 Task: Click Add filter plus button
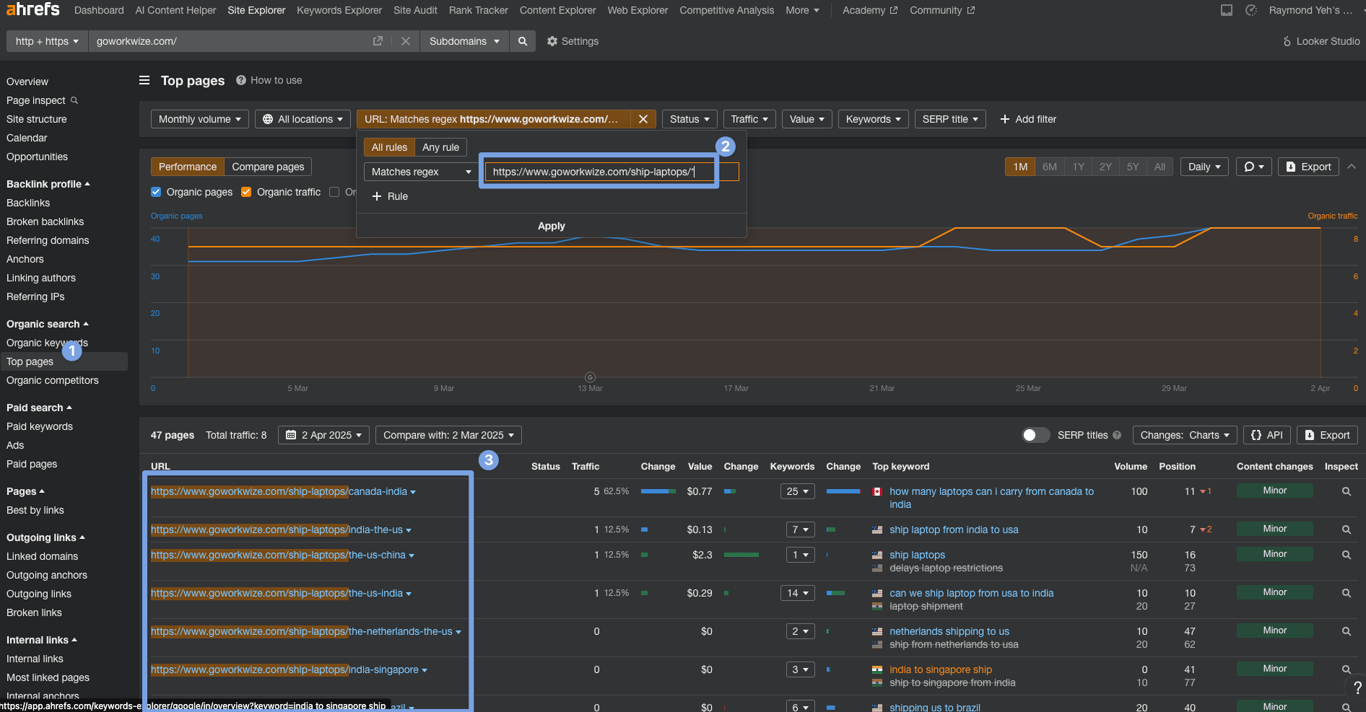[1028, 119]
